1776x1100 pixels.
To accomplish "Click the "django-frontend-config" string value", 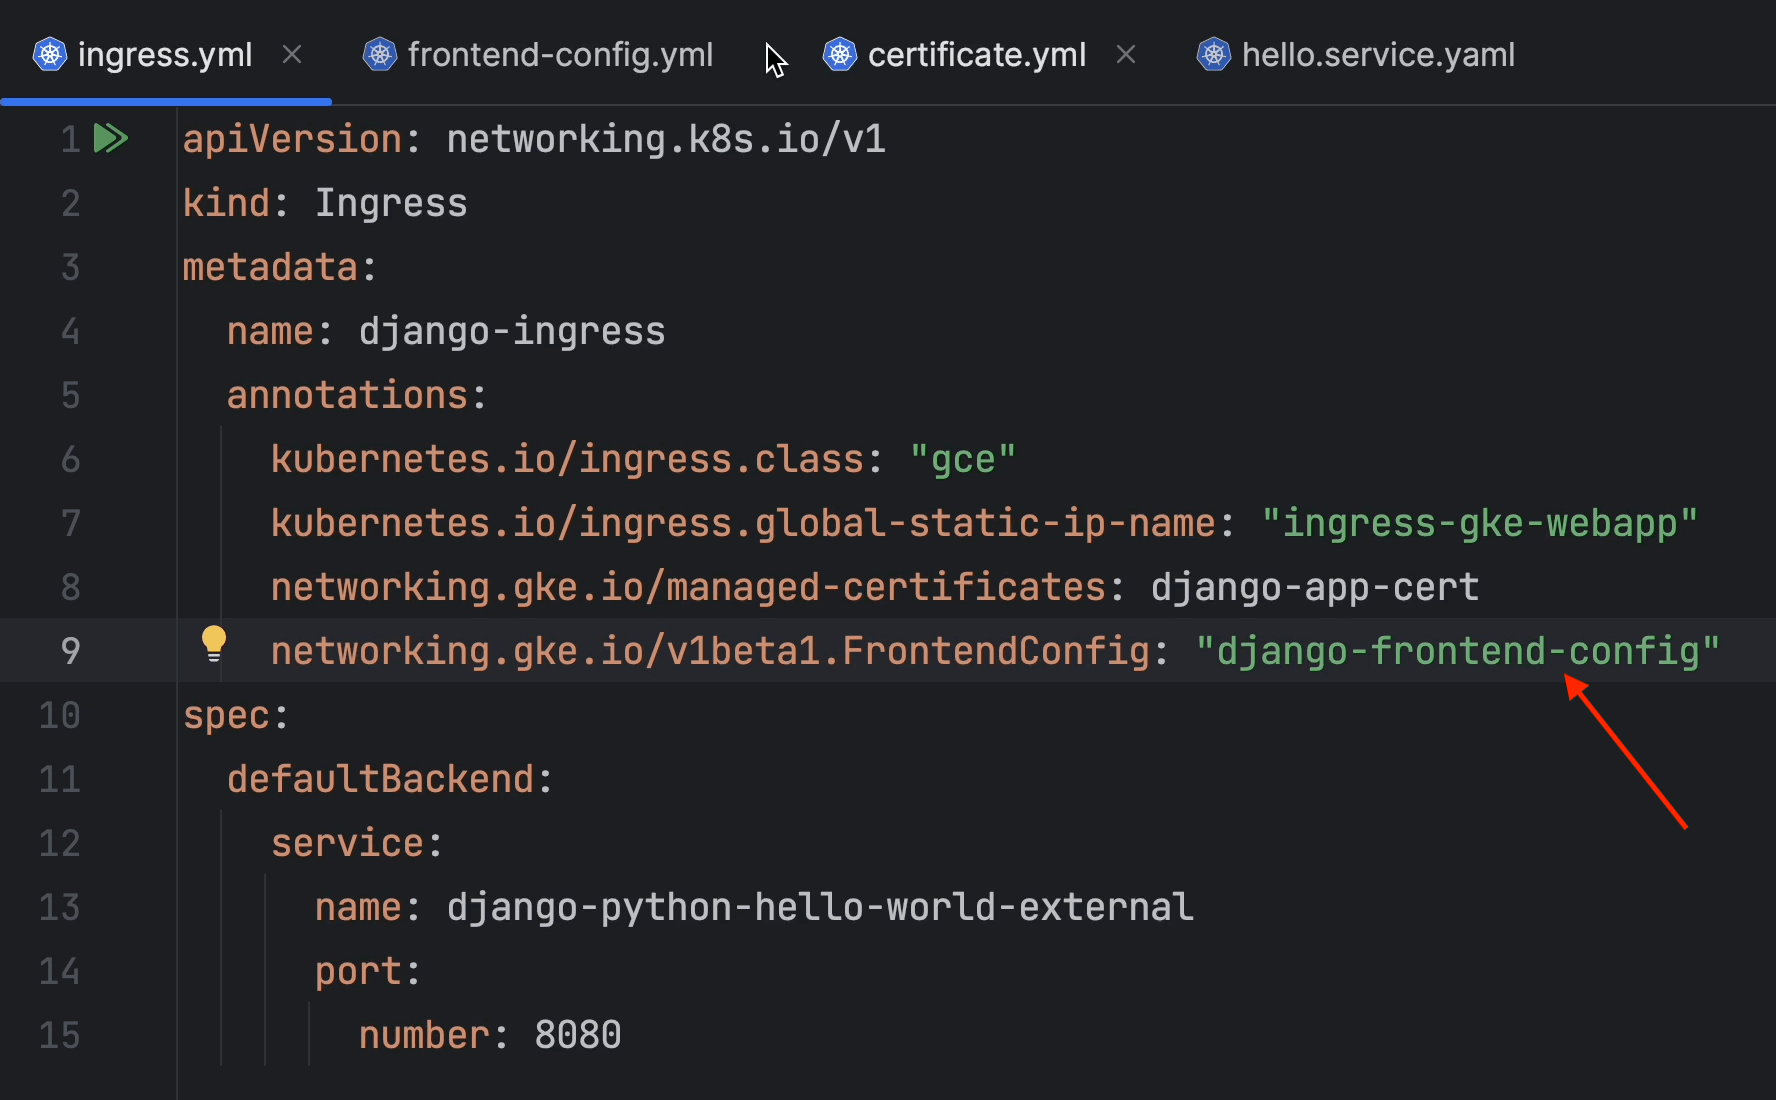I will click(1457, 651).
